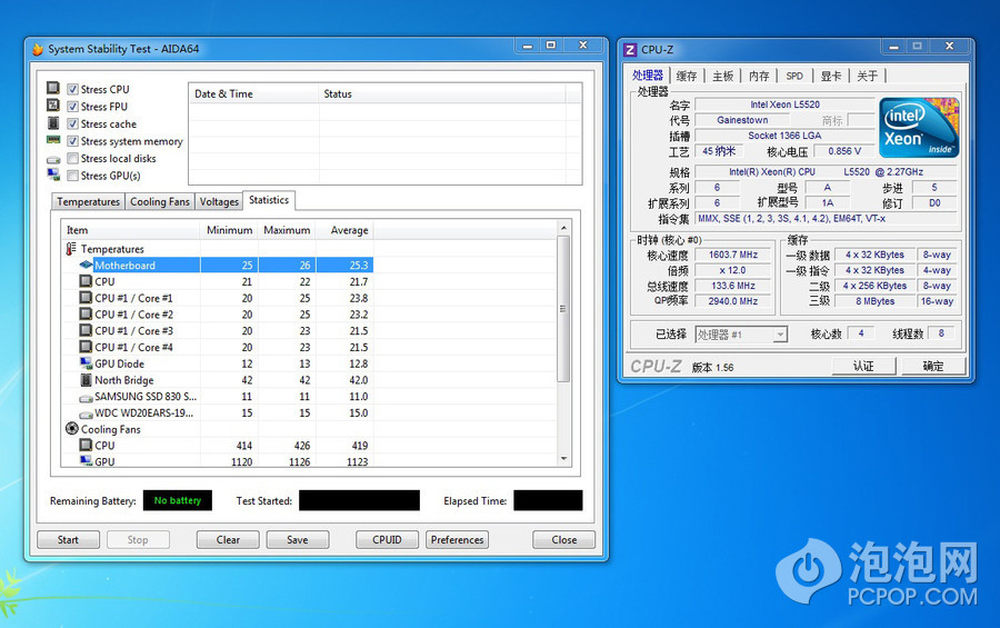Viewport: 1000px width, 628px height.
Task: Select the 处理器 tab in CPU-Z
Action: (x=647, y=75)
